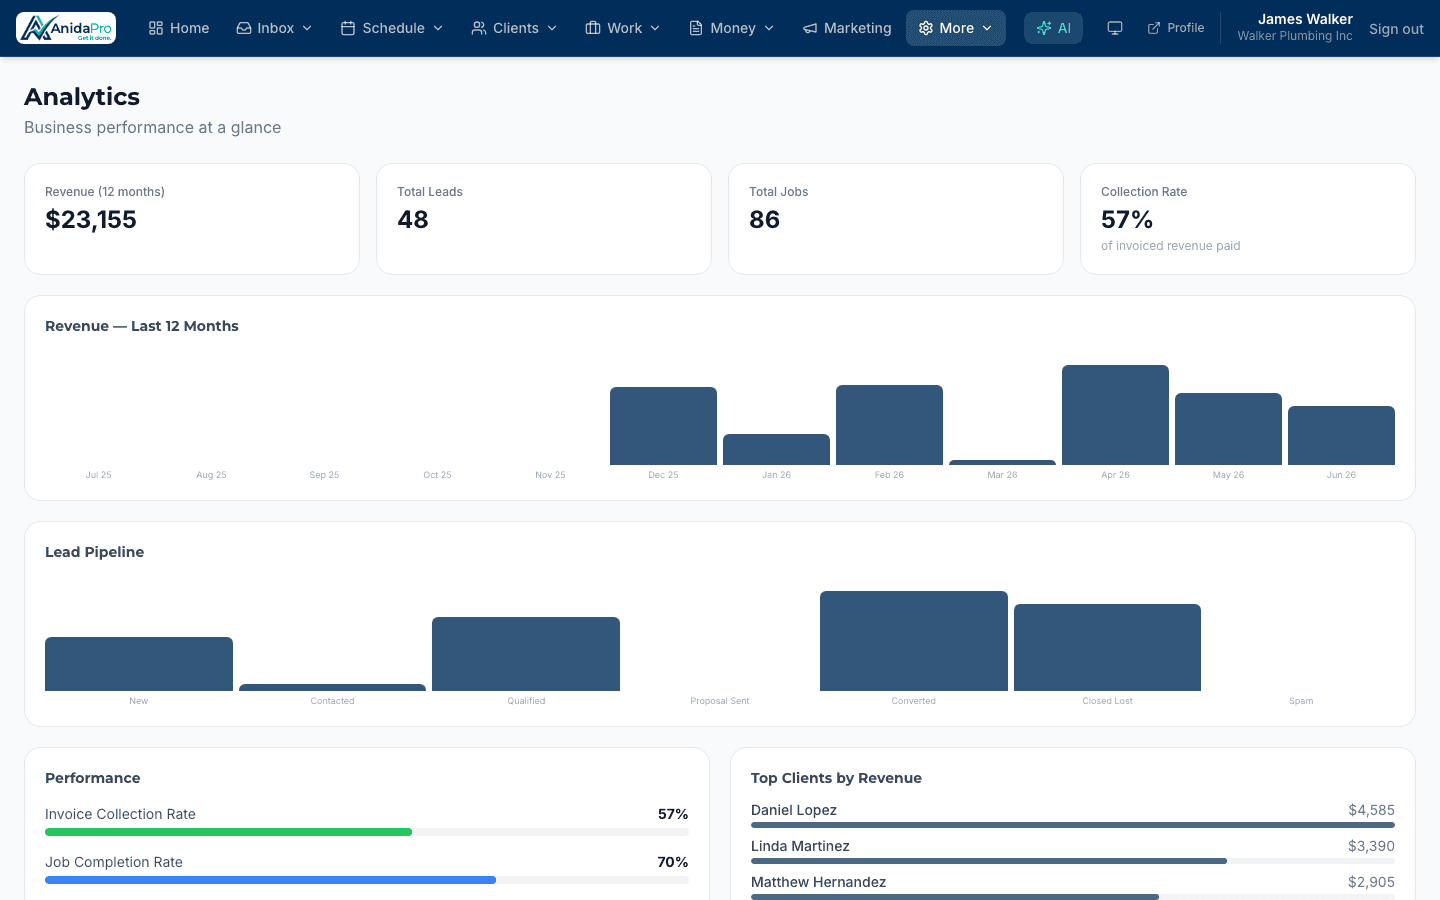This screenshot has width=1440, height=900.
Task: Open the Marketing menu item
Action: click(x=847, y=28)
